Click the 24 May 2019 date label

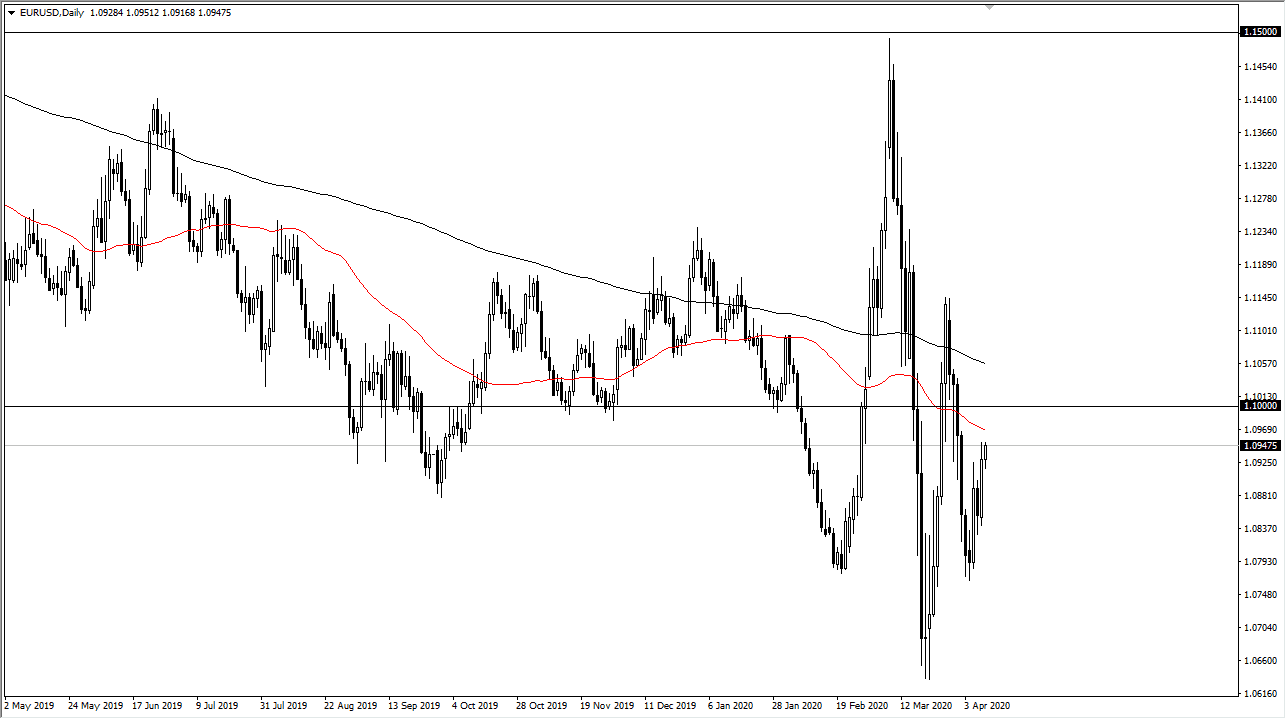coord(96,706)
